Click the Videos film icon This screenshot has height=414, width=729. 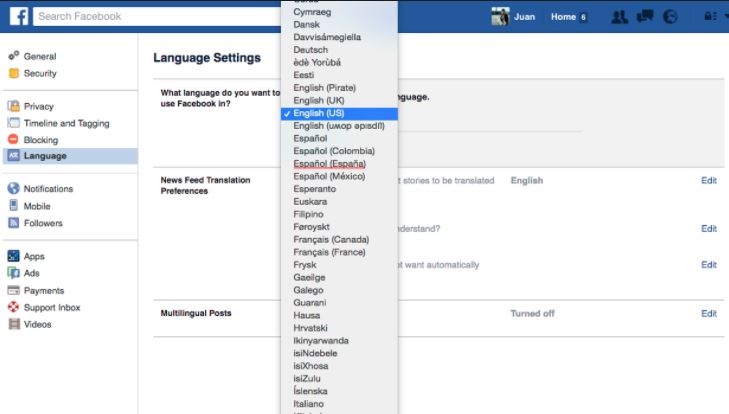click(x=14, y=324)
